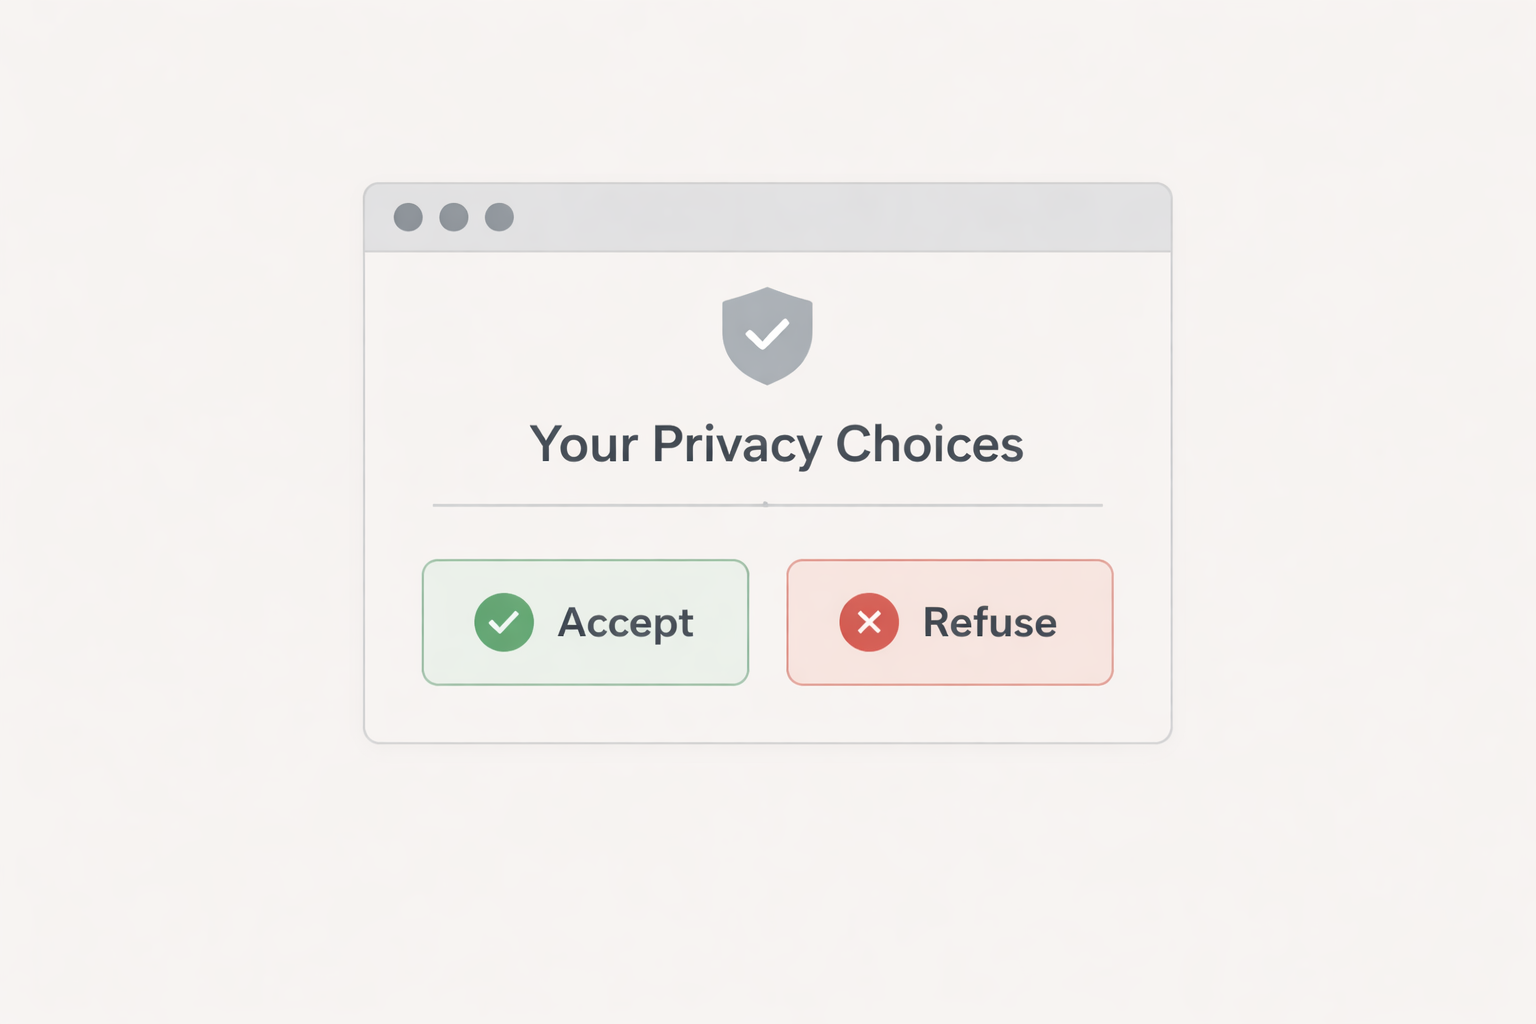Click the word "Choices" in the heading

(x=929, y=444)
